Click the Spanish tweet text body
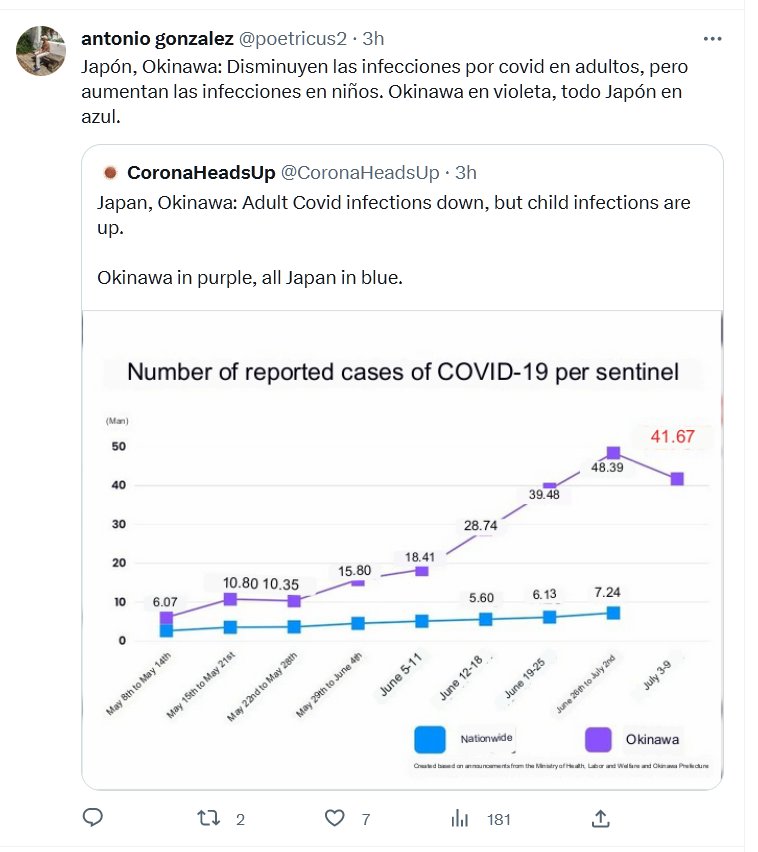758x852 pixels. tap(384, 91)
